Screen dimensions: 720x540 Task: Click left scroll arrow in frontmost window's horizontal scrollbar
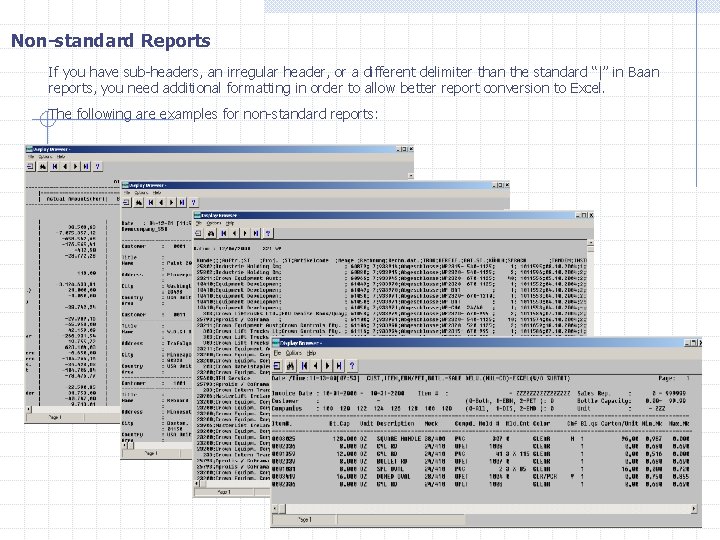point(276,509)
